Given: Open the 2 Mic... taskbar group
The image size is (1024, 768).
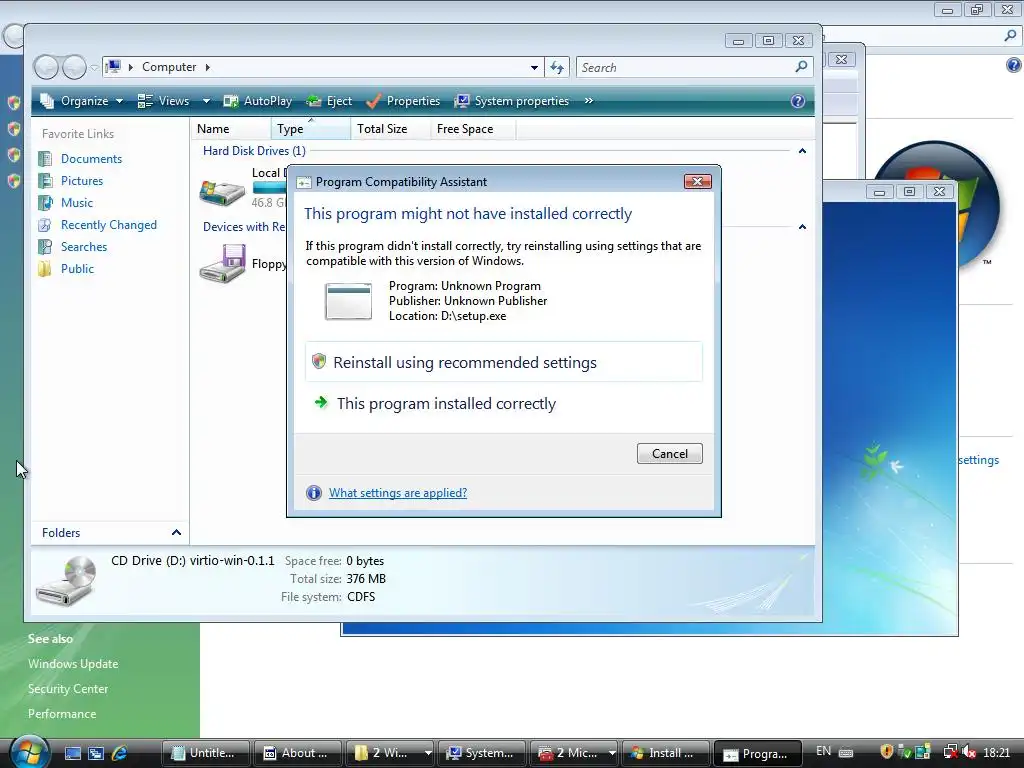Looking at the screenshot, I should tap(575, 753).
